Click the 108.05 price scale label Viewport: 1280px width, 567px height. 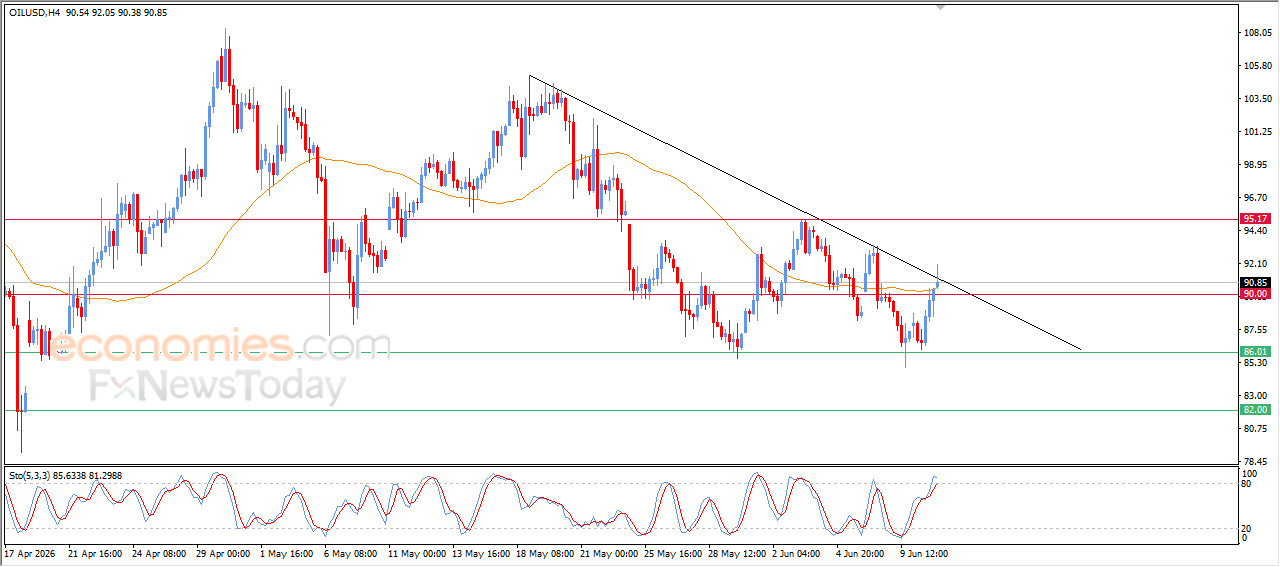click(x=1256, y=33)
